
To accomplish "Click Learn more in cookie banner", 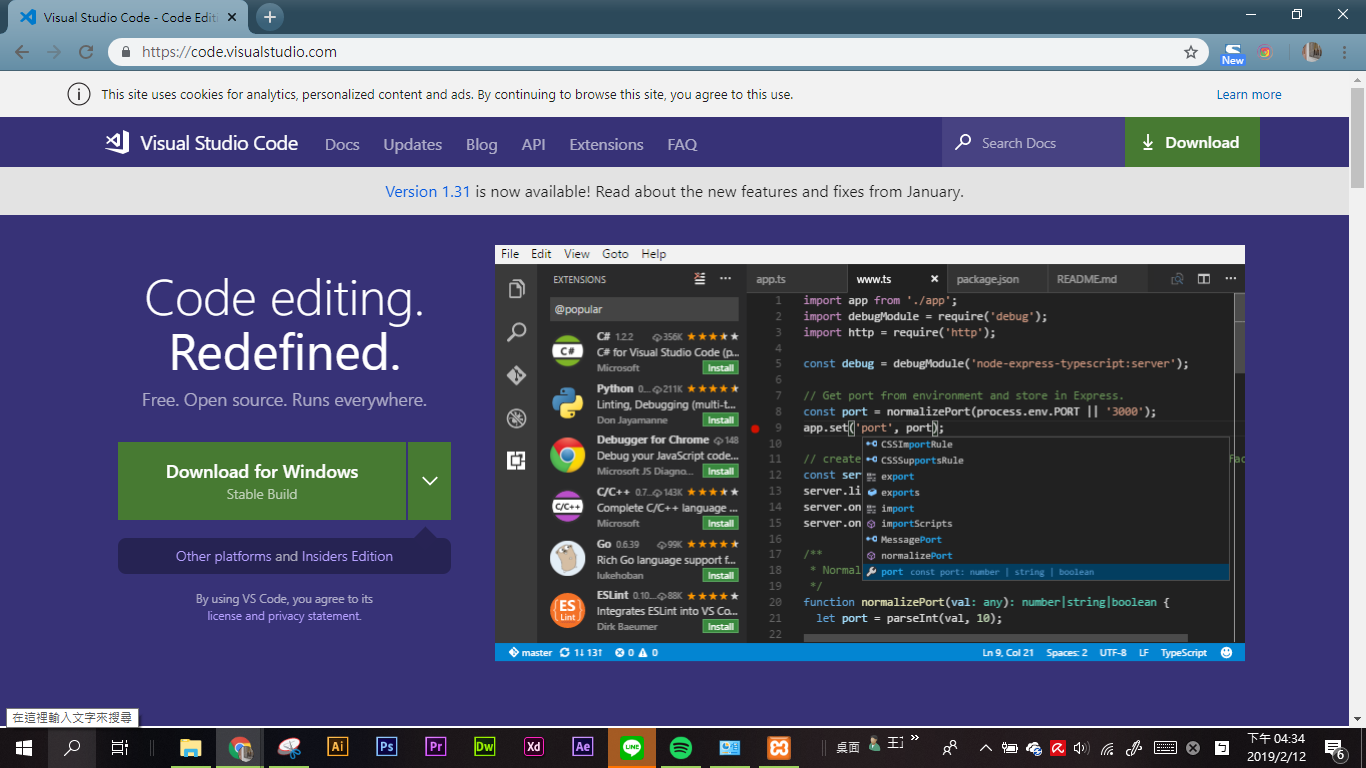I will 1249,94.
